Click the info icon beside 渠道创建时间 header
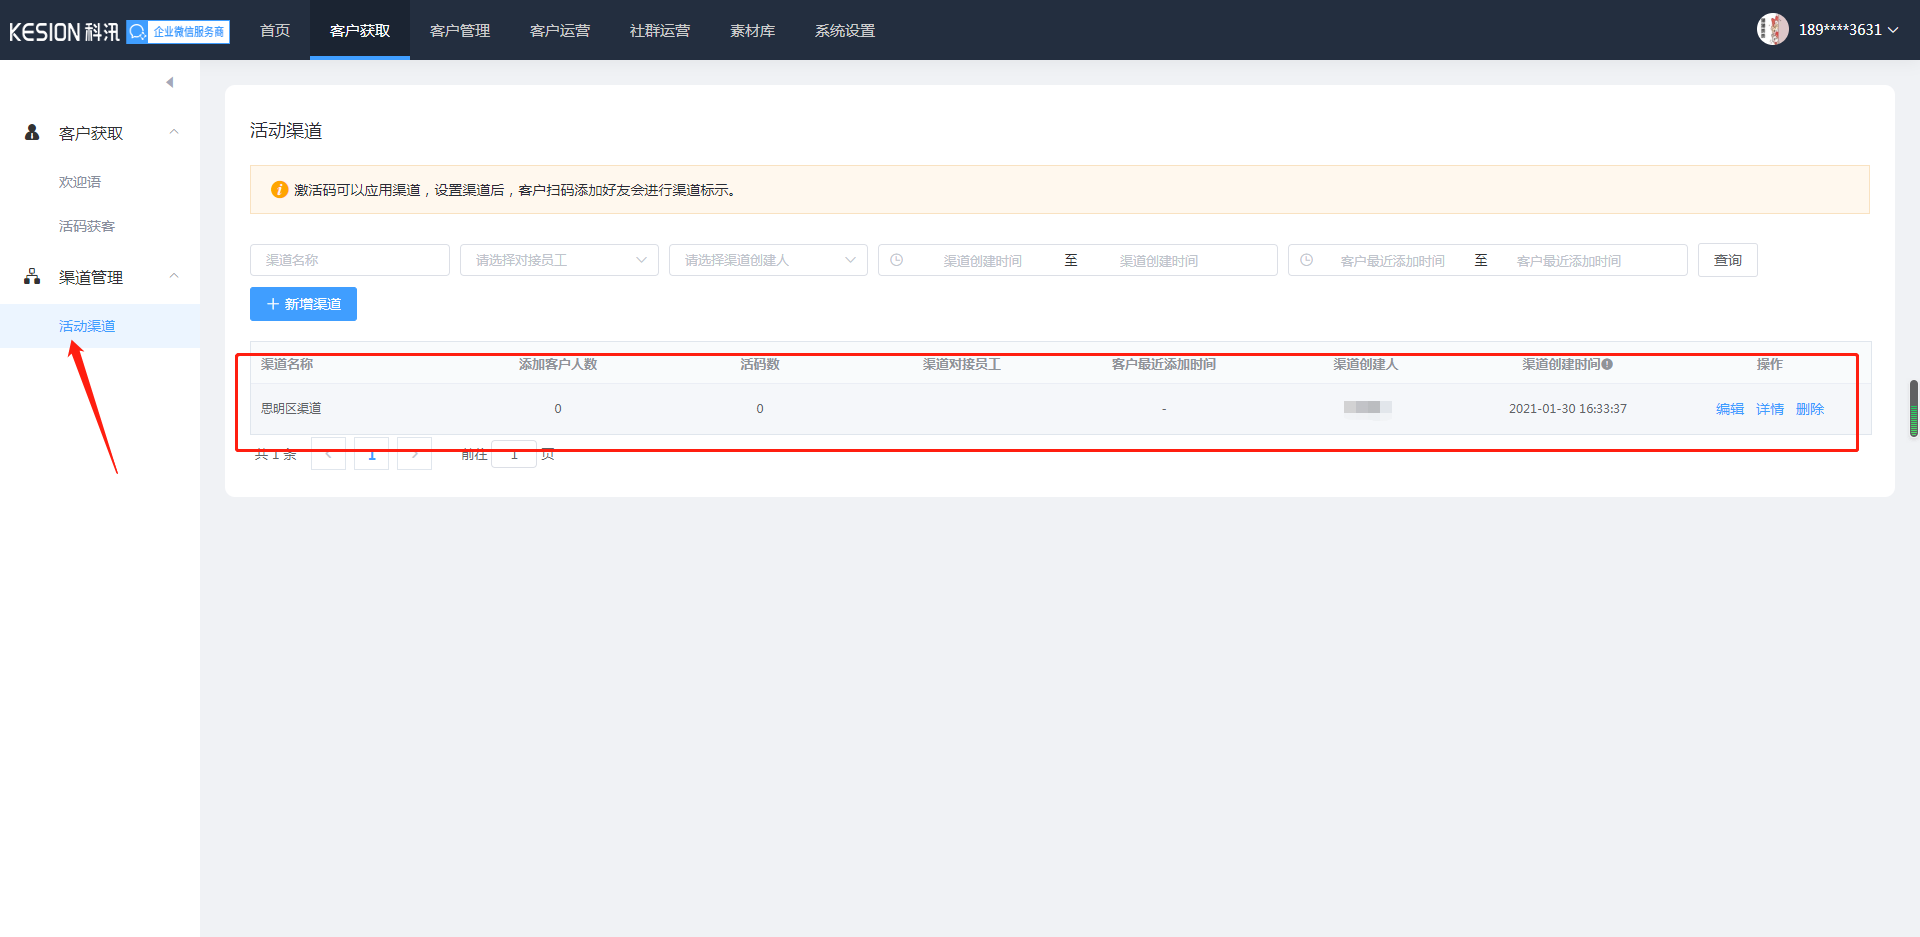Viewport: 1920px width, 937px height. pos(1607,364)
